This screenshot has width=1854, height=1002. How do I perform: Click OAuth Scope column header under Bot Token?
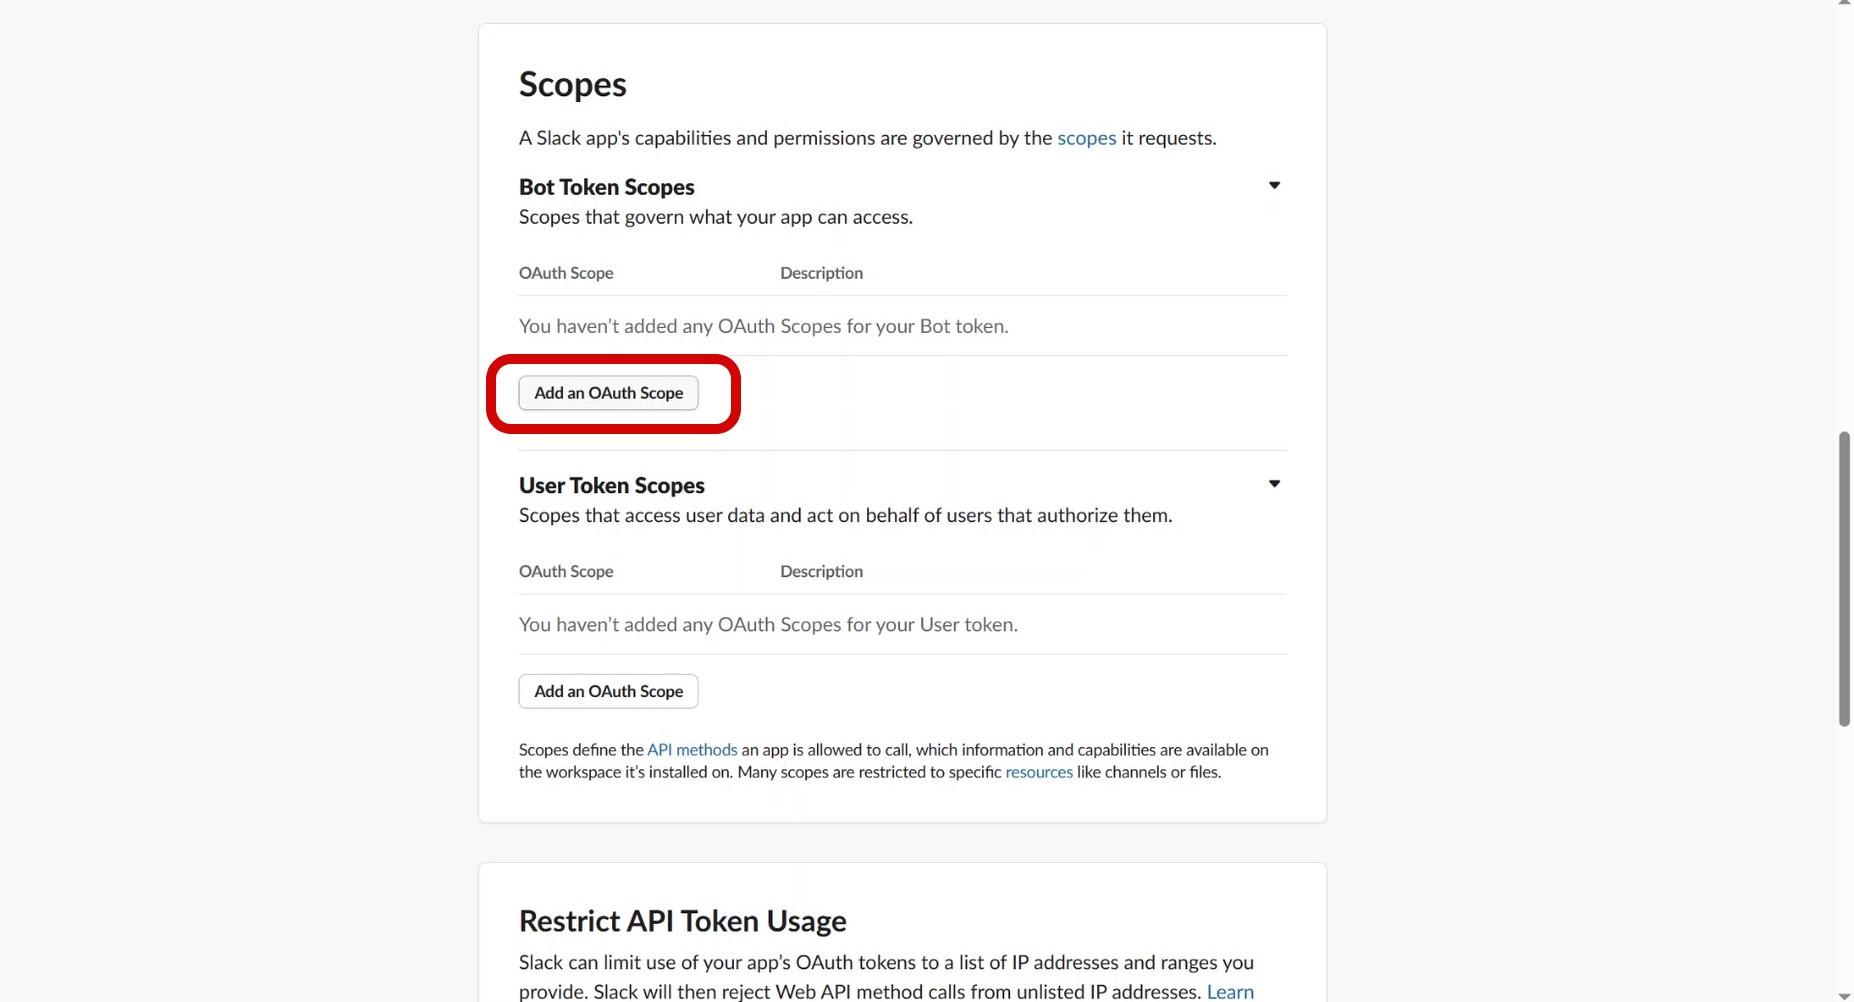pos(566,273)
